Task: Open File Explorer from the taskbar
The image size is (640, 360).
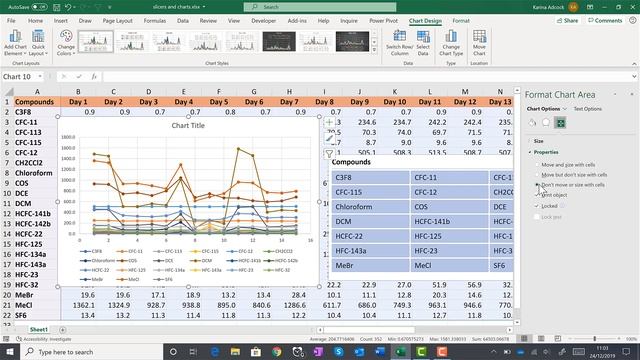Action: pos(235,351)
